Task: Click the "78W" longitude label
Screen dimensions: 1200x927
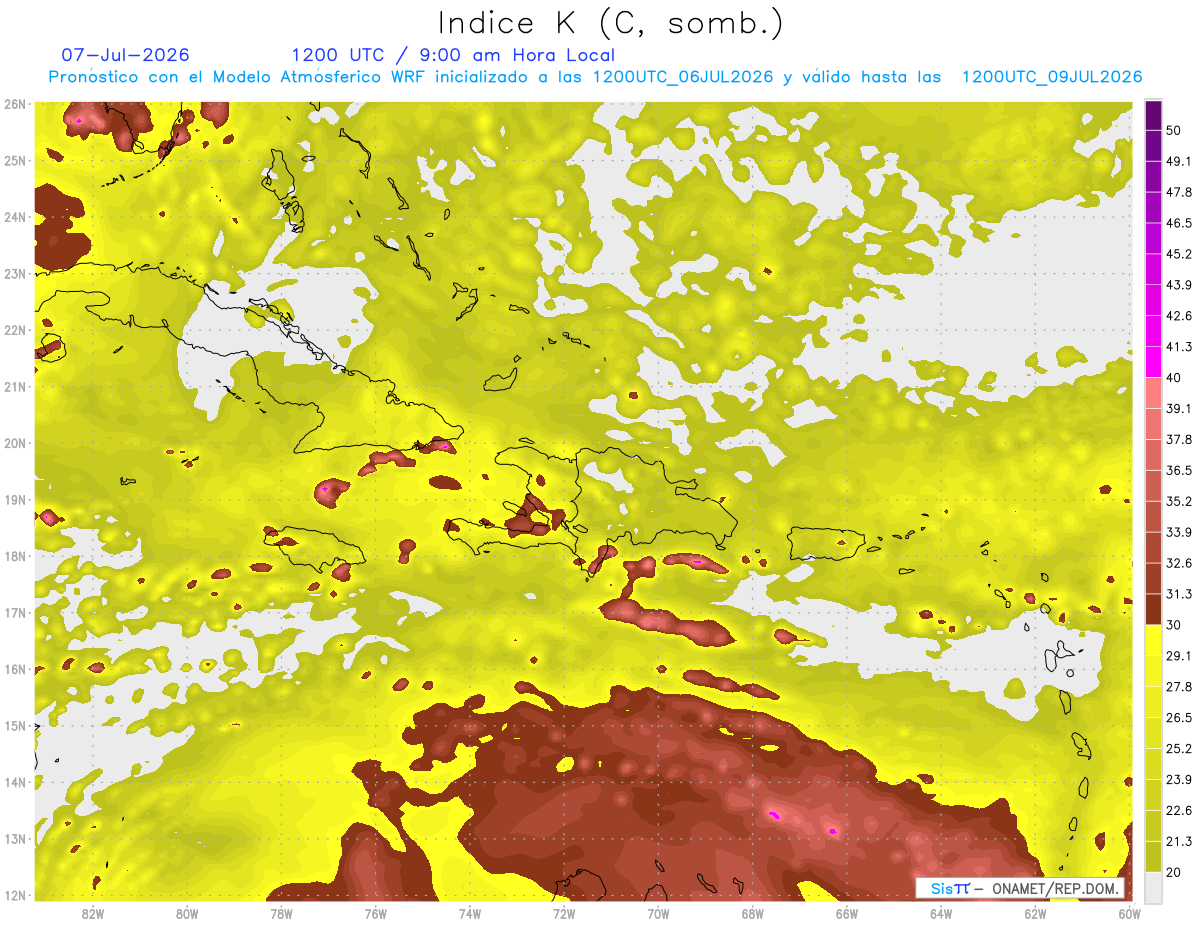Action: (281, 913)
